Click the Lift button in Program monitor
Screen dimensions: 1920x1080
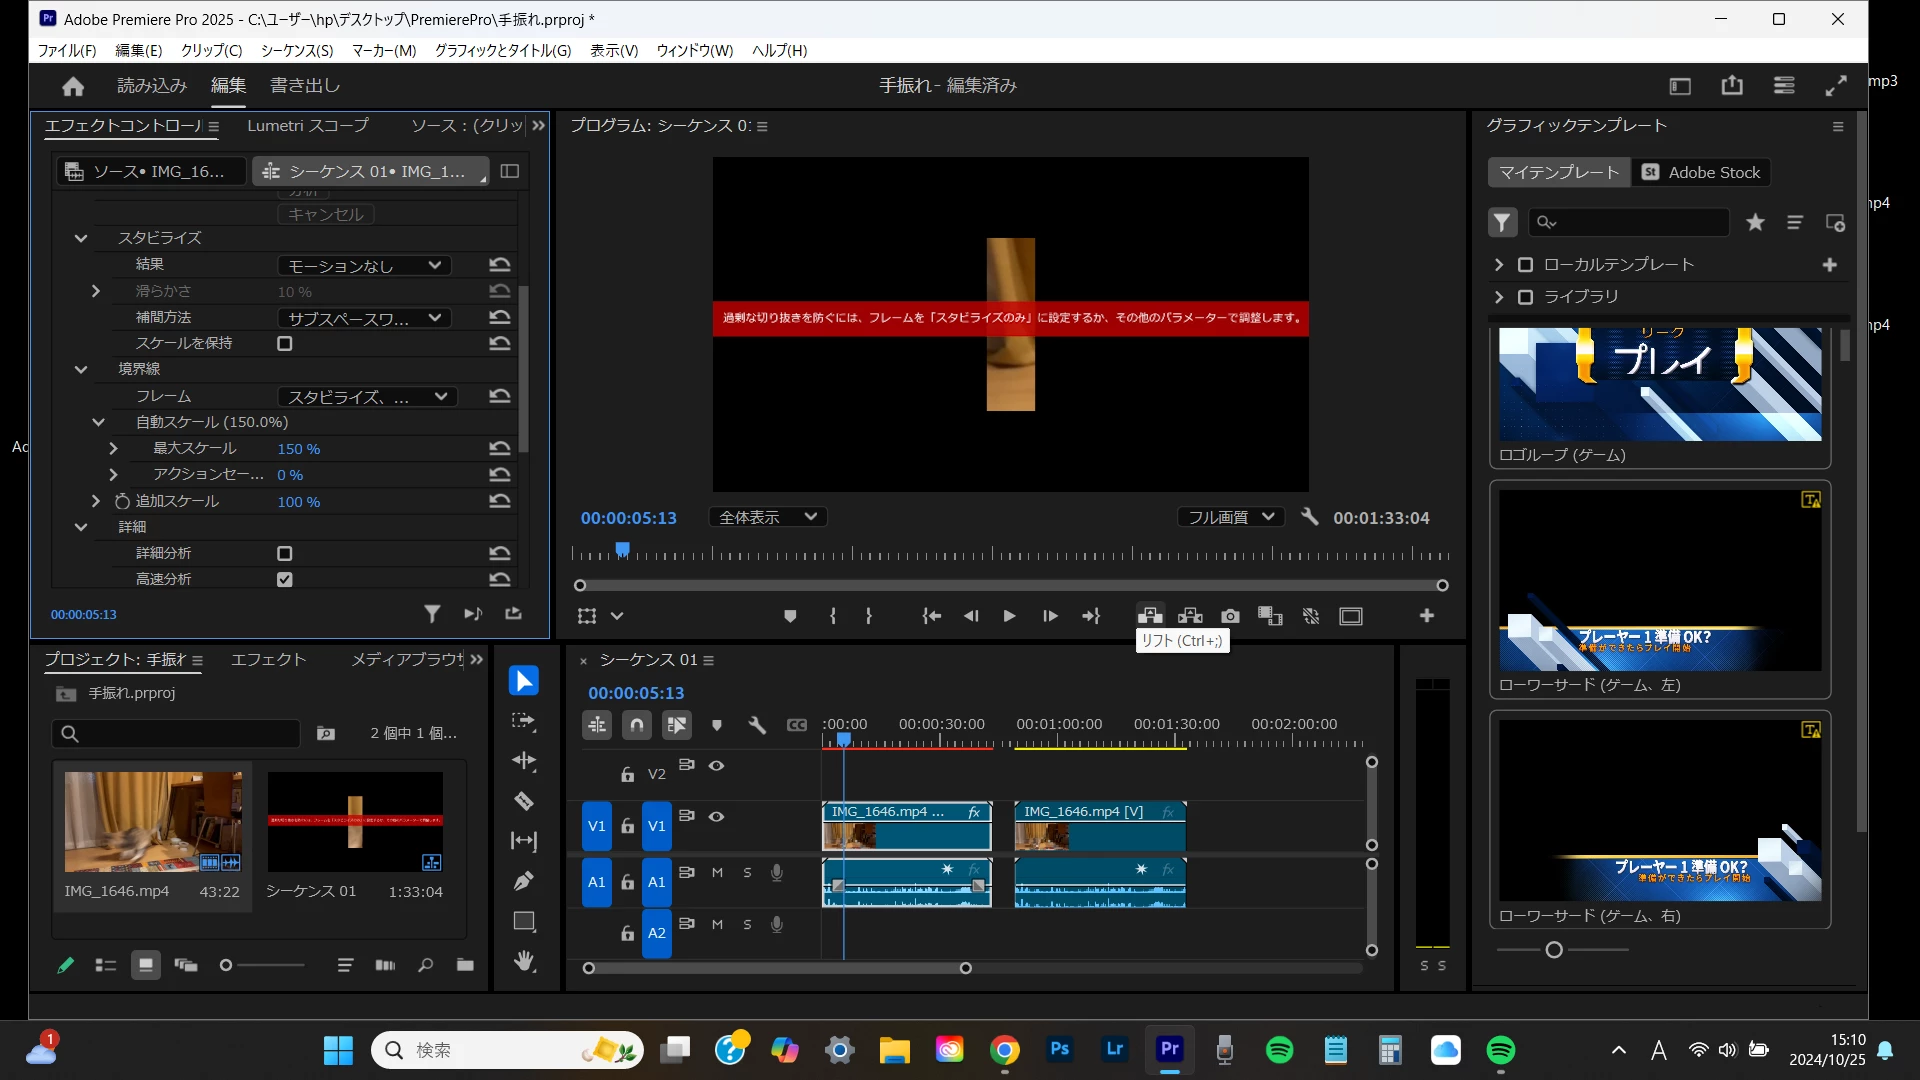1150,616
